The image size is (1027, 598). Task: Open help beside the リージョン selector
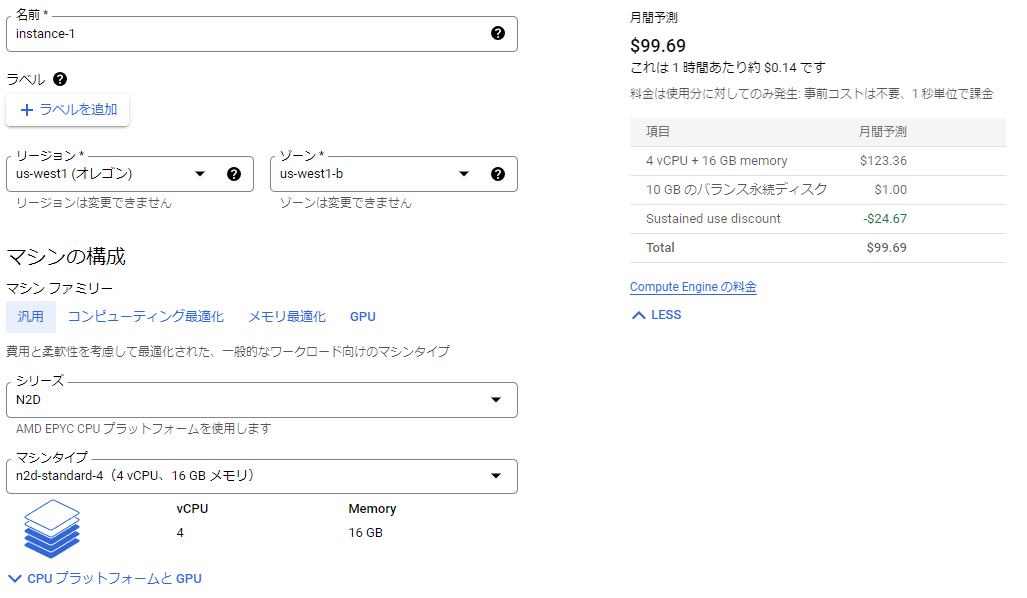[234, 173]
